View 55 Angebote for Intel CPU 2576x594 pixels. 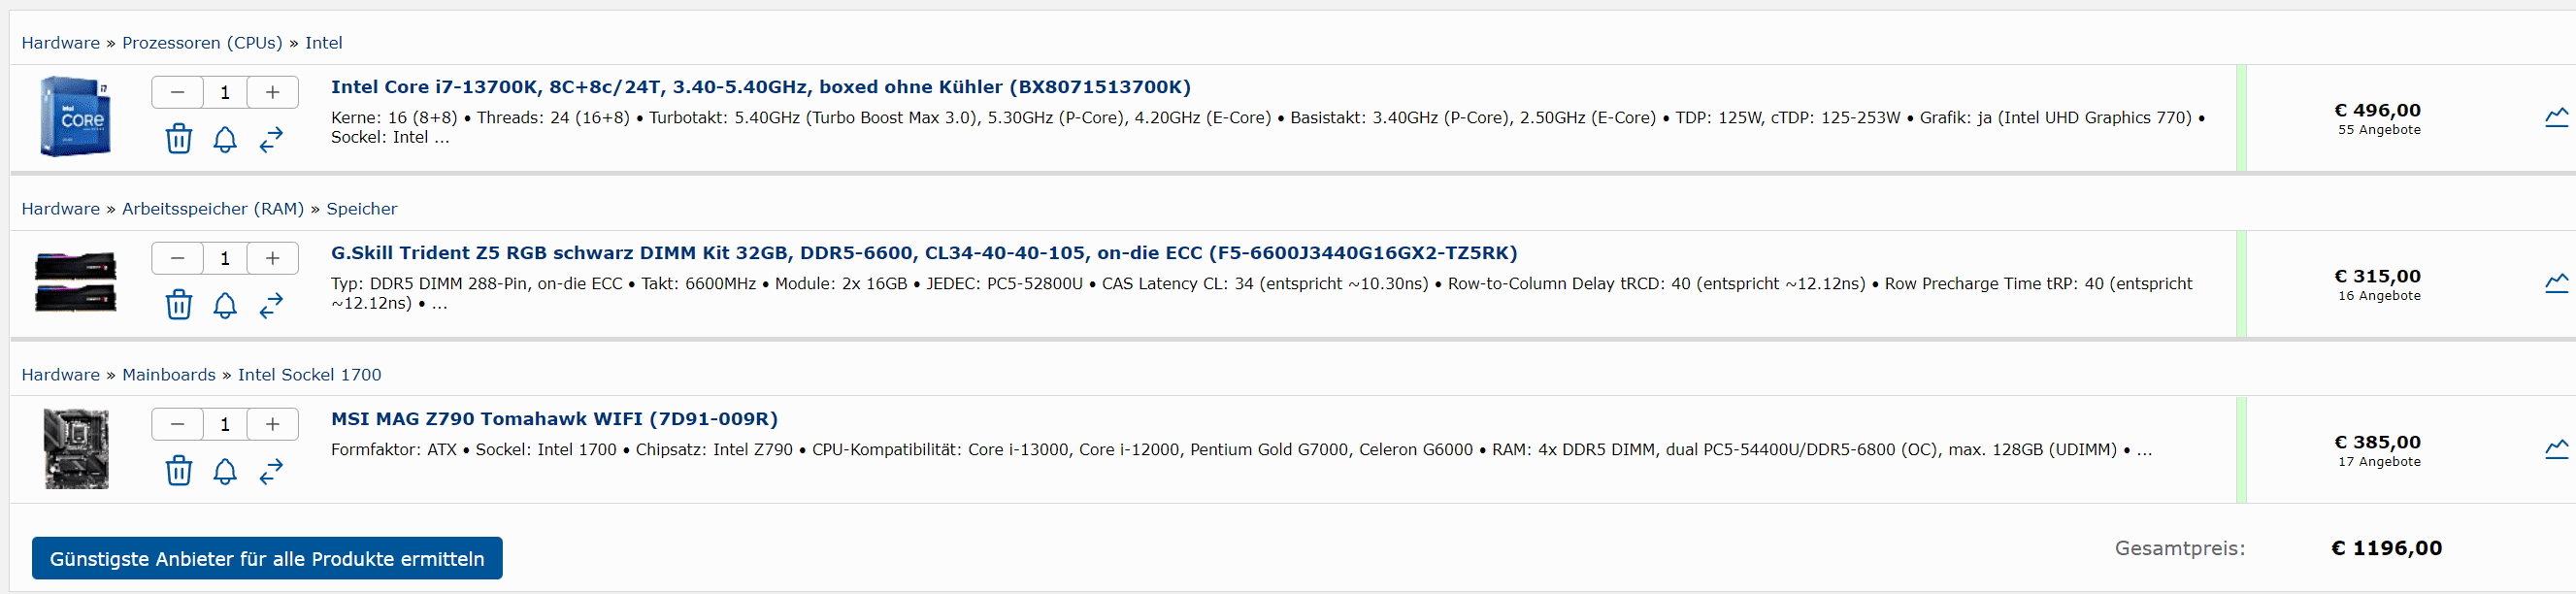(x=2379, y=130)
